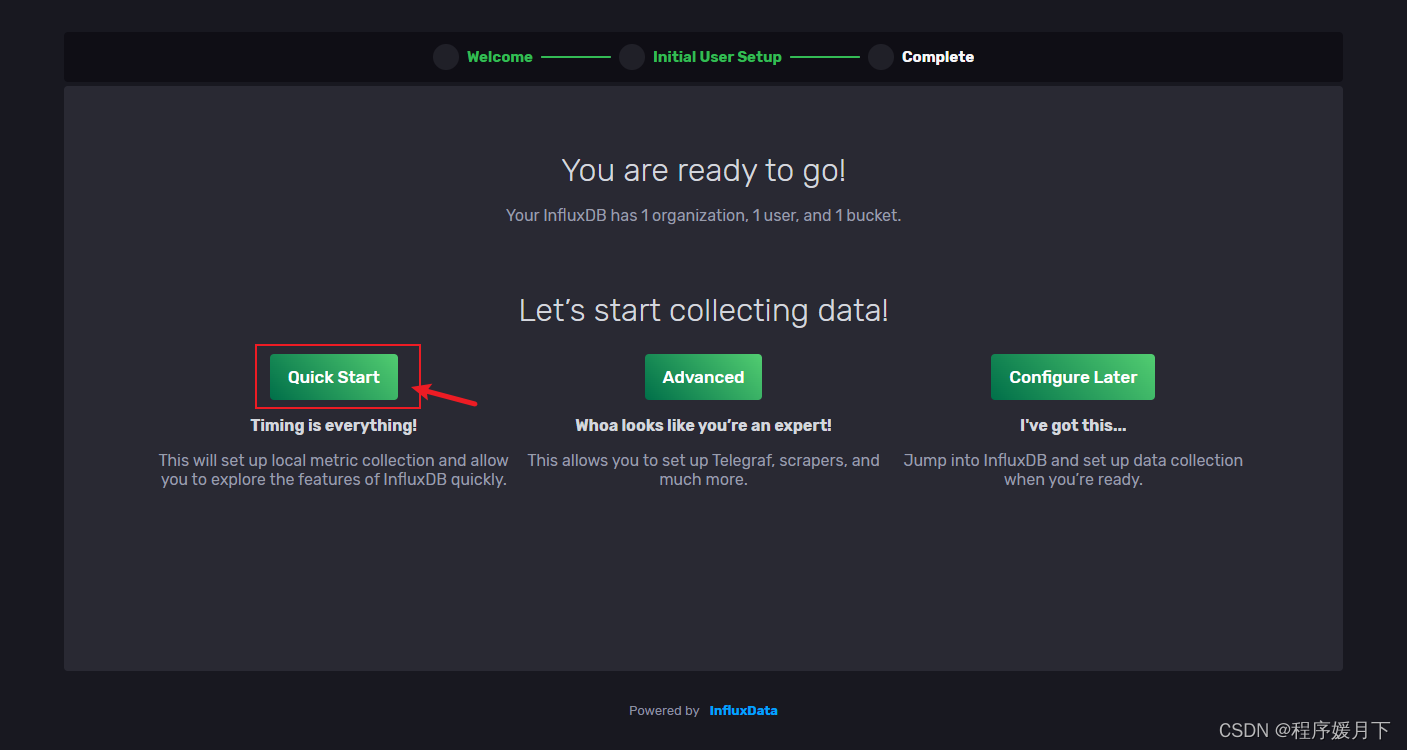Click the local metric collection description text
The width and height of the screenshot is (1407, 750).
[333, 470]
